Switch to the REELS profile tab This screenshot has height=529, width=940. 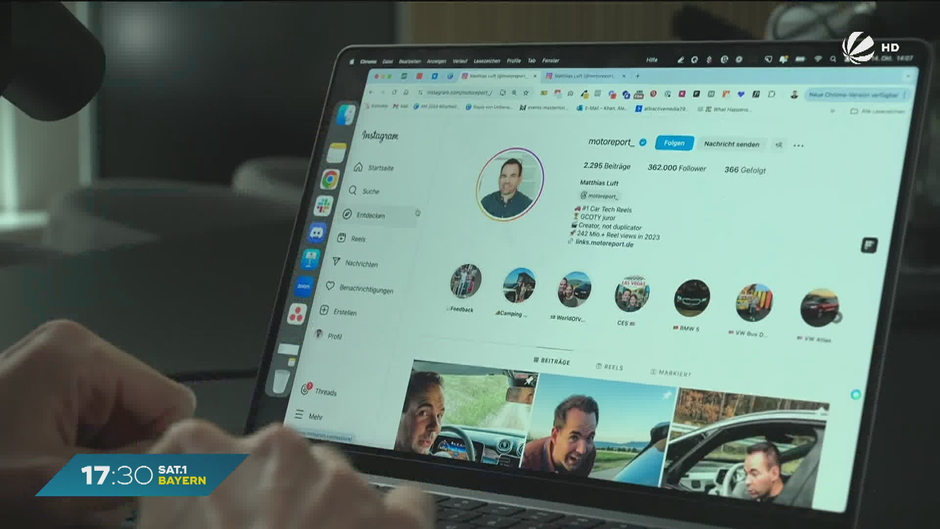tap(610, 367)
